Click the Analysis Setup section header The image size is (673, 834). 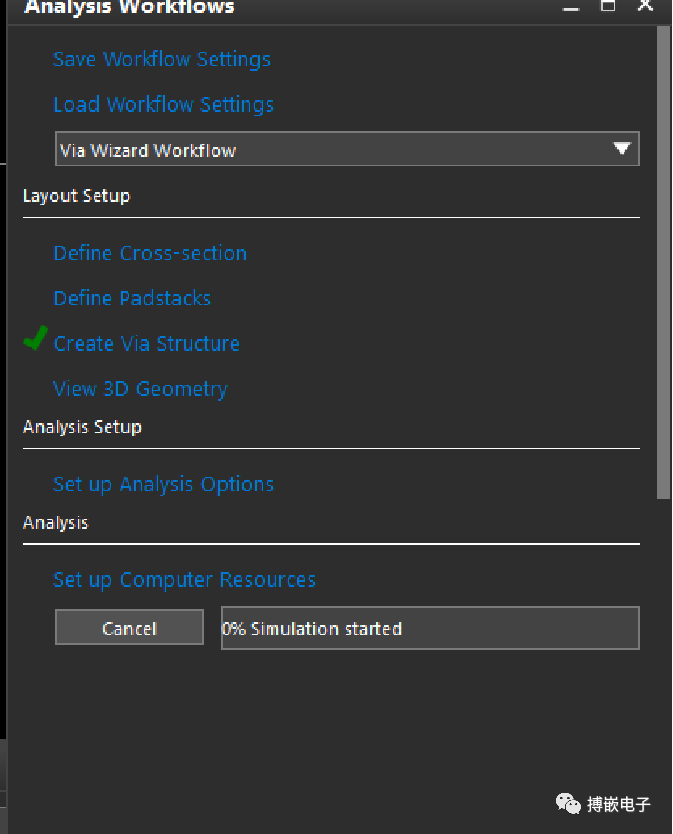[x=82, y=427]
